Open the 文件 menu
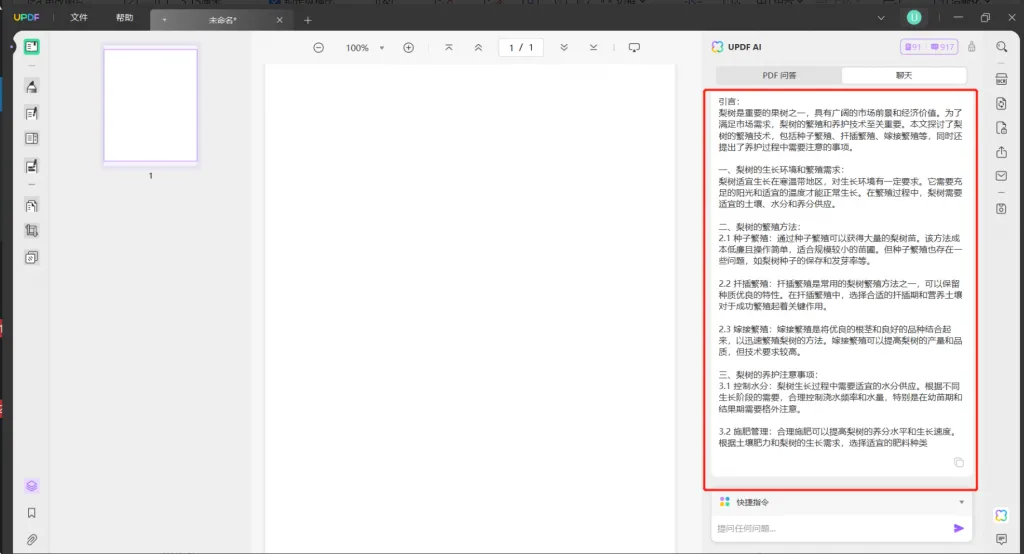Screen dimensions: 1024x554 click(x=79, y=18)
